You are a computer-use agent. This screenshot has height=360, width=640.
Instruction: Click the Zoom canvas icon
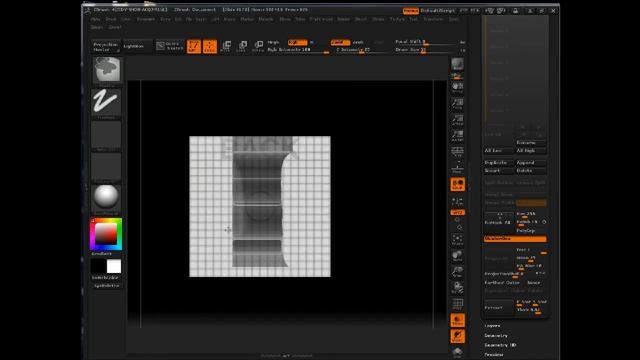point(458,104)
